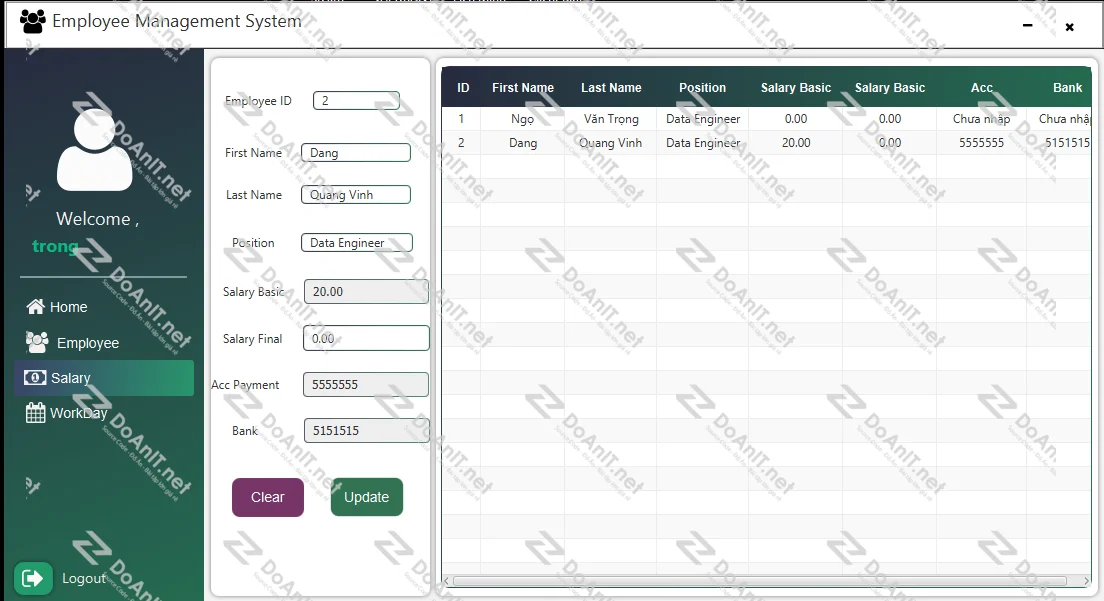Click the app logo in title bar
Viewport: 1104px width, 601px height.
click(32, 22)
